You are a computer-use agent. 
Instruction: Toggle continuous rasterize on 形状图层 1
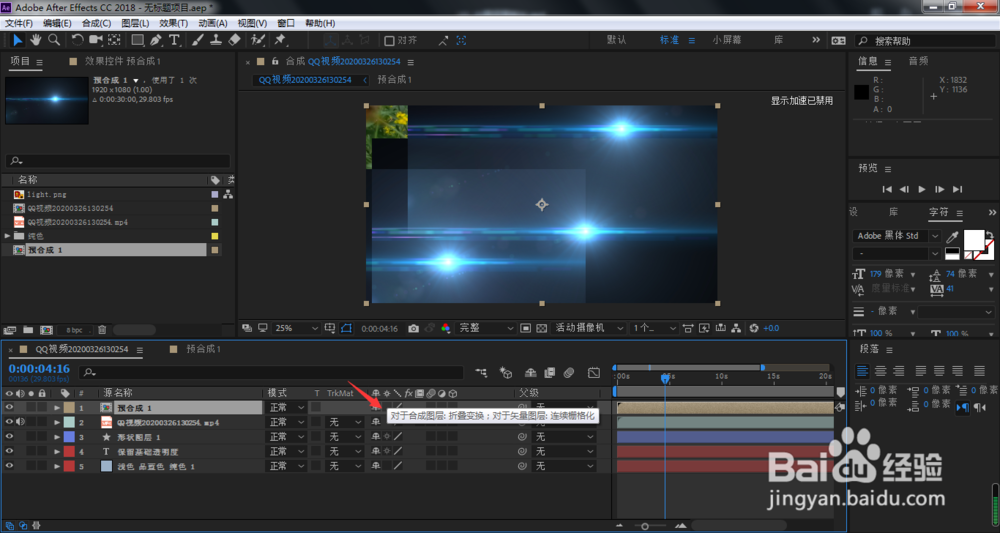pyautogui.click(x=386, y=437)
